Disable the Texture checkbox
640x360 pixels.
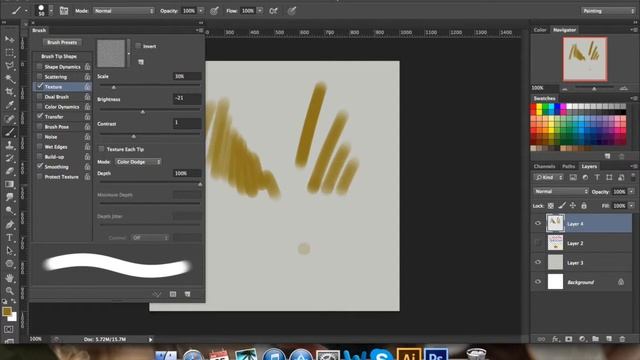pyautogui.click(x=40, y=87)
